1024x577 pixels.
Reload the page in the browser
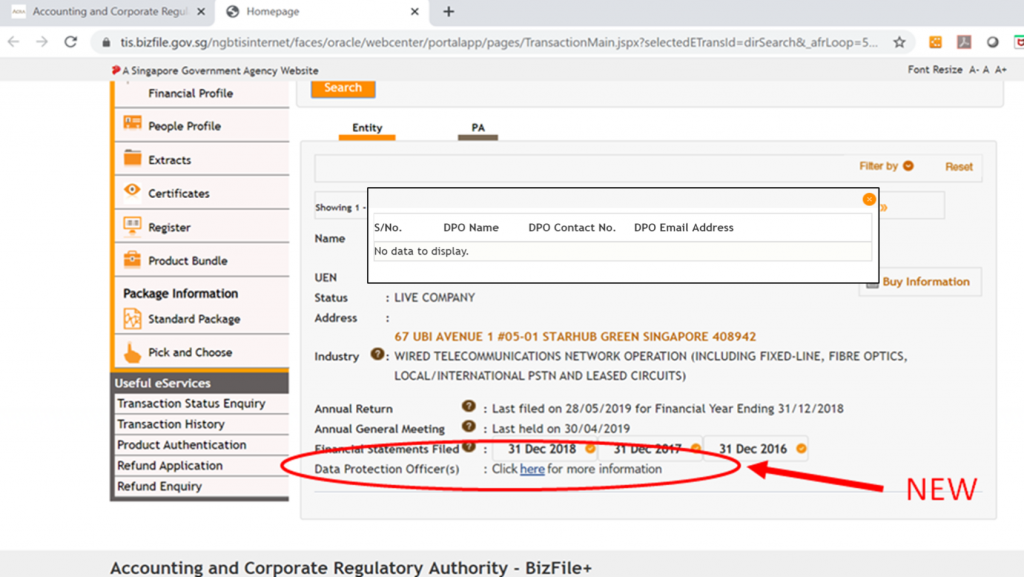pyautogui.click(x=71, y=42)
